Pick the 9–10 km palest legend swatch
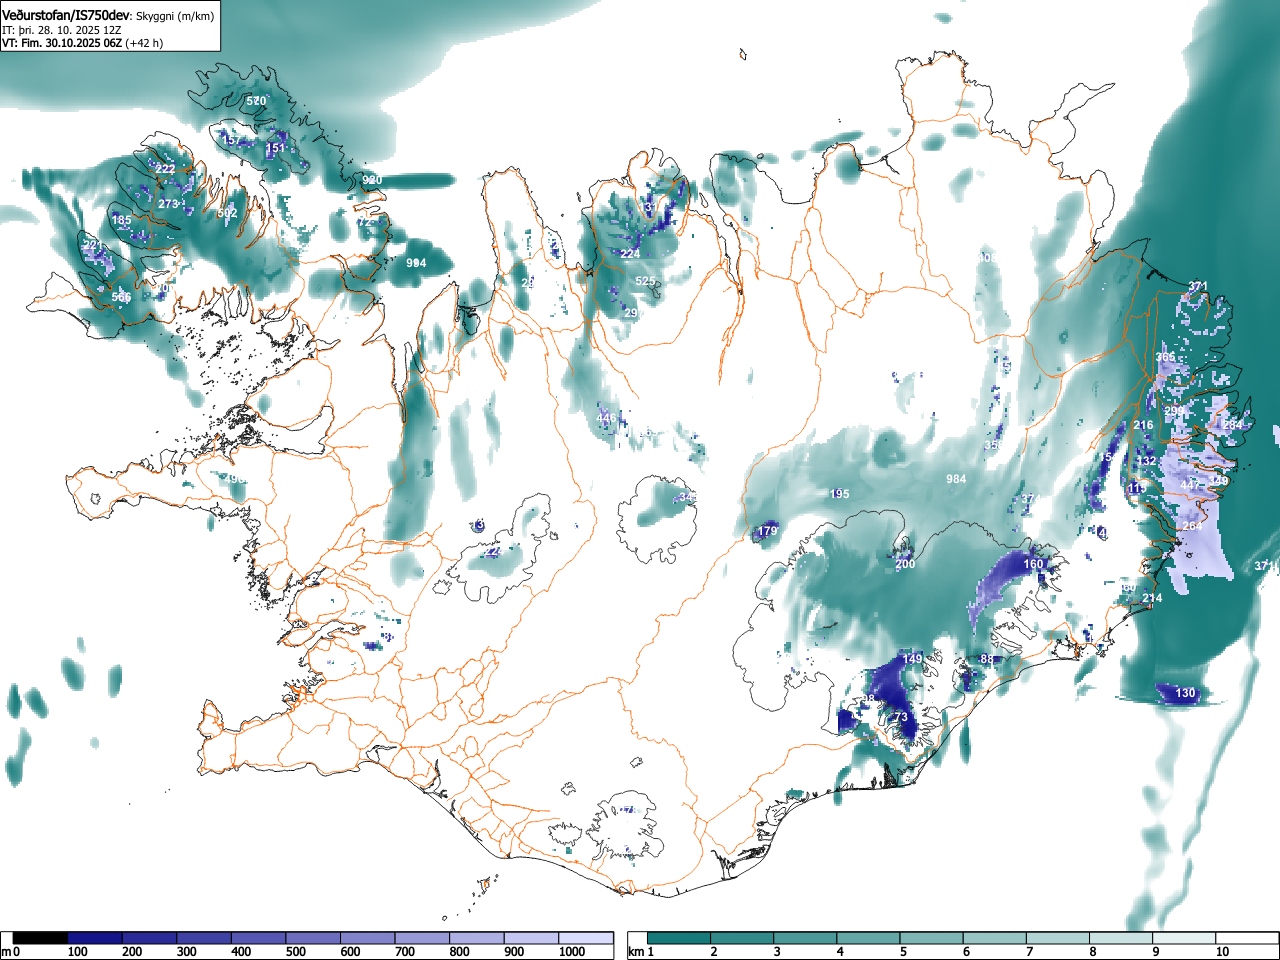The width and height of the screenshot is (1280, 960). [x=1186, y=938]
